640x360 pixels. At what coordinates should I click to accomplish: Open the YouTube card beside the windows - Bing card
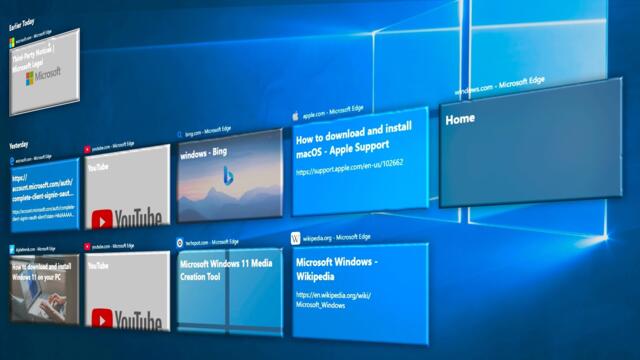[x=127, y=187]
